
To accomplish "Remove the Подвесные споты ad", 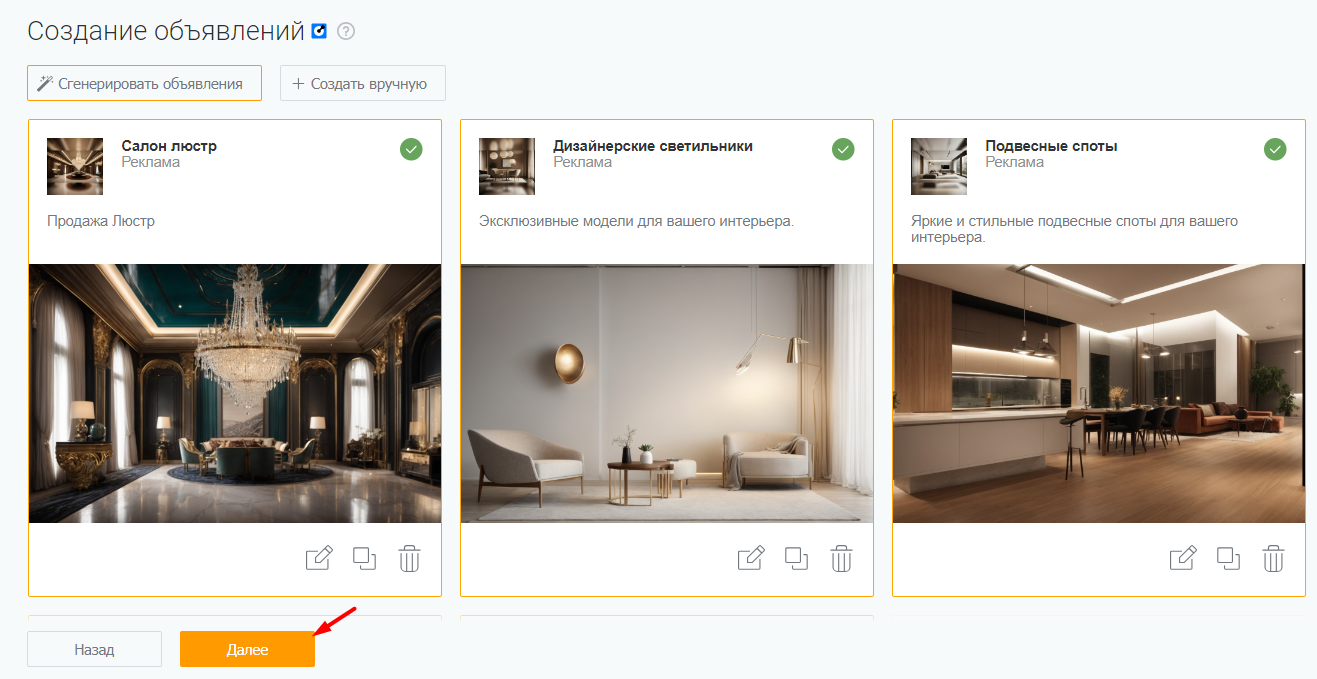I will pos(1274,558).
